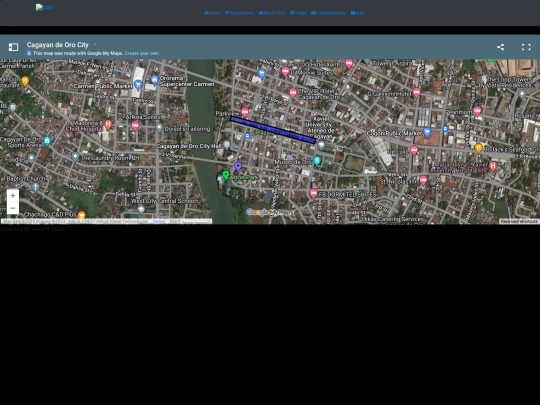The image size is (540, 405).
Task: Select the Maria Reyna Xavier Hospital marker
Action: (493, 166)
